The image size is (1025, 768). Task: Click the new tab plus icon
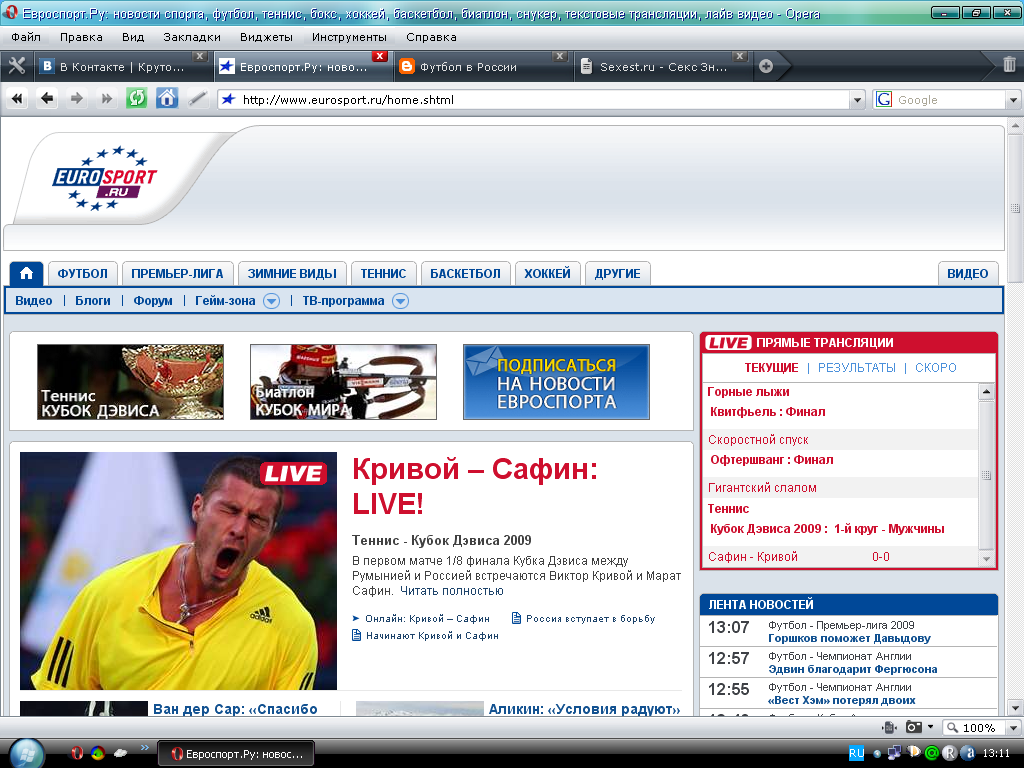pyautogui.click(x=766, y=67)
